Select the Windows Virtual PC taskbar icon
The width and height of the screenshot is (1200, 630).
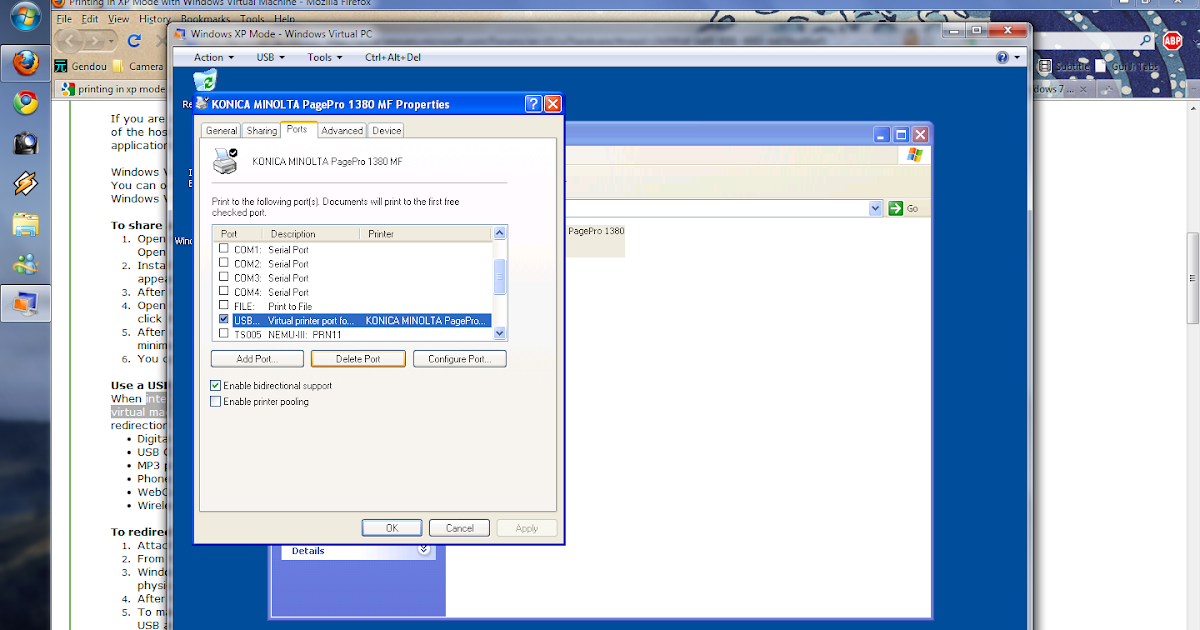tap(25, 302)
